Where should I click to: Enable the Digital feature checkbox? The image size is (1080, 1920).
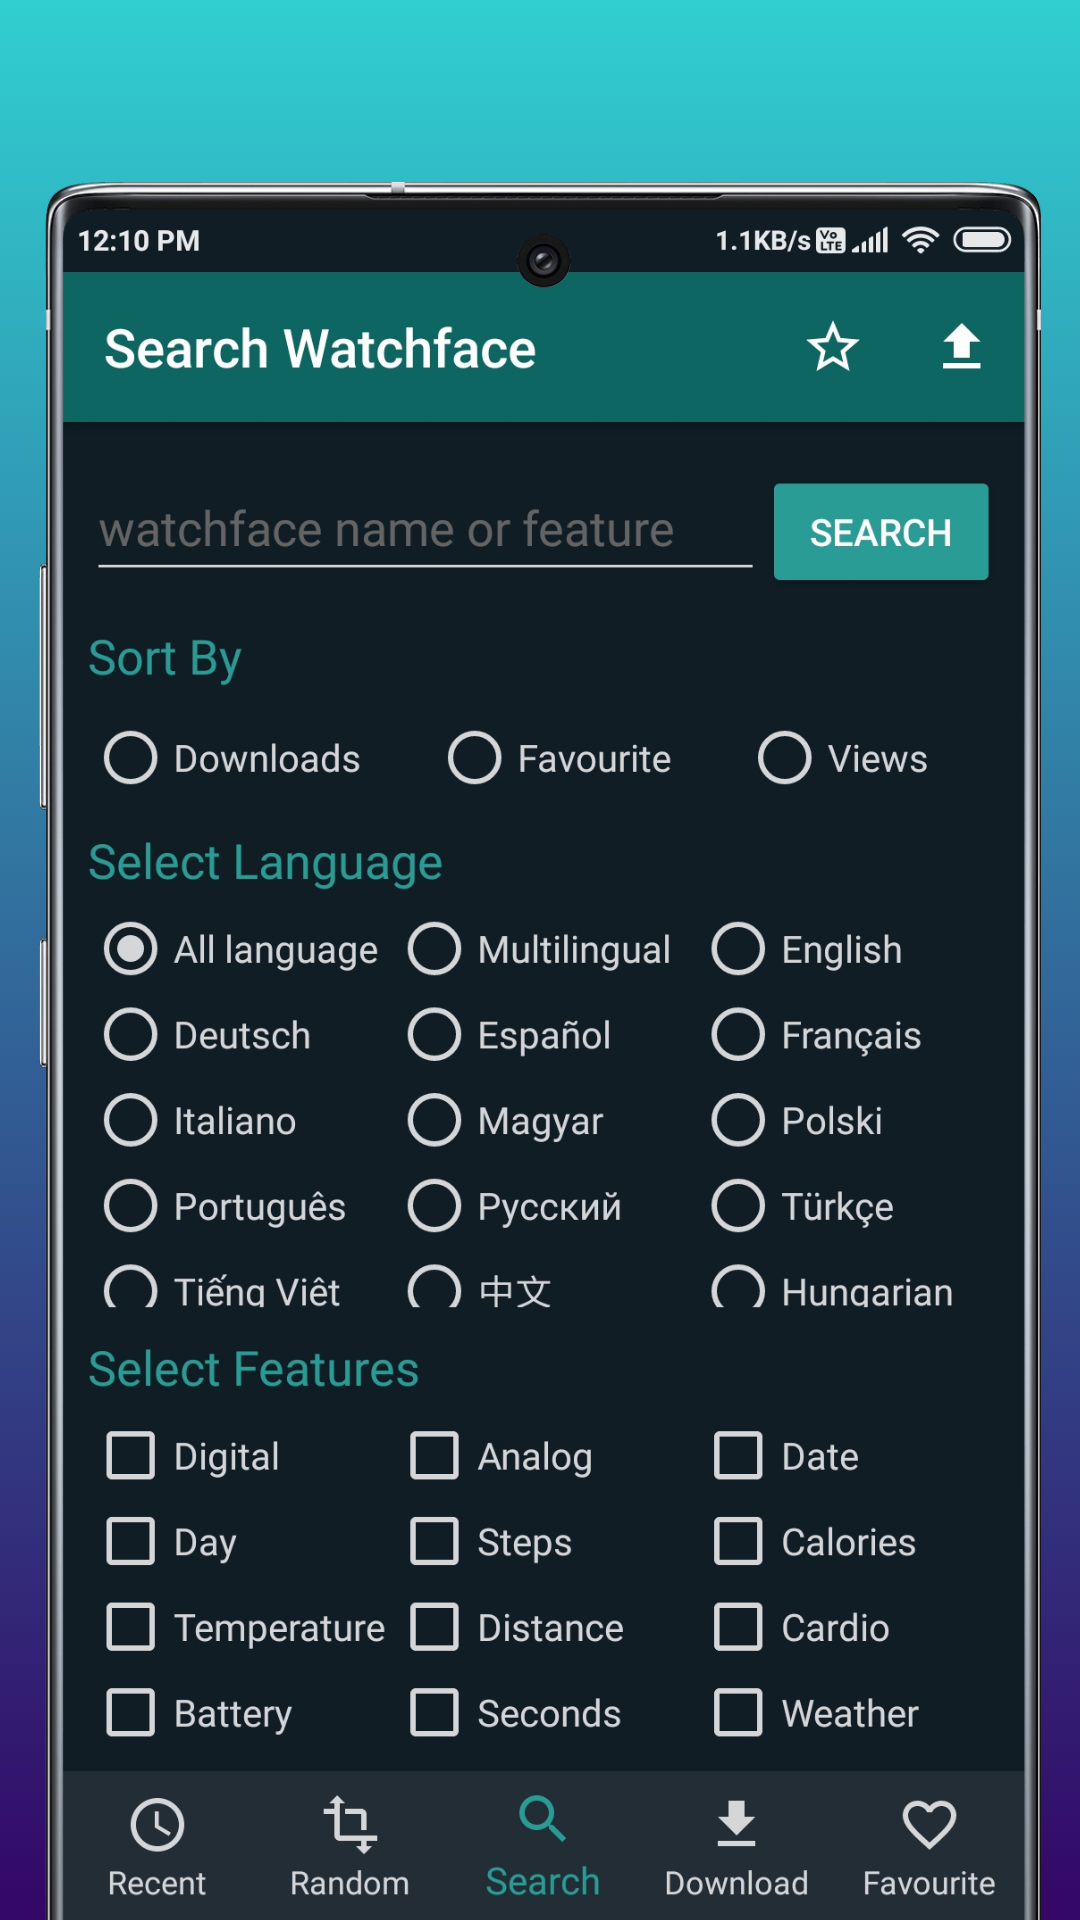[131, 1456]
